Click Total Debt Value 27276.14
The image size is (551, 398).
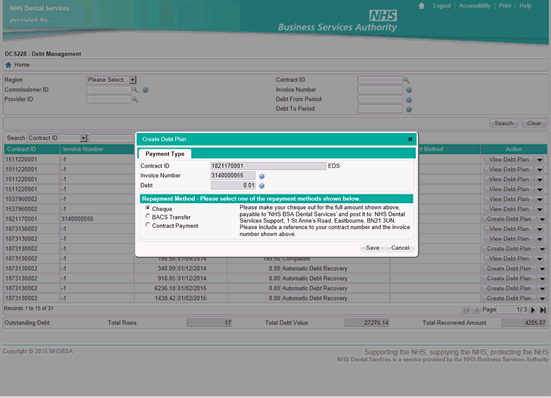pos(367,322)
